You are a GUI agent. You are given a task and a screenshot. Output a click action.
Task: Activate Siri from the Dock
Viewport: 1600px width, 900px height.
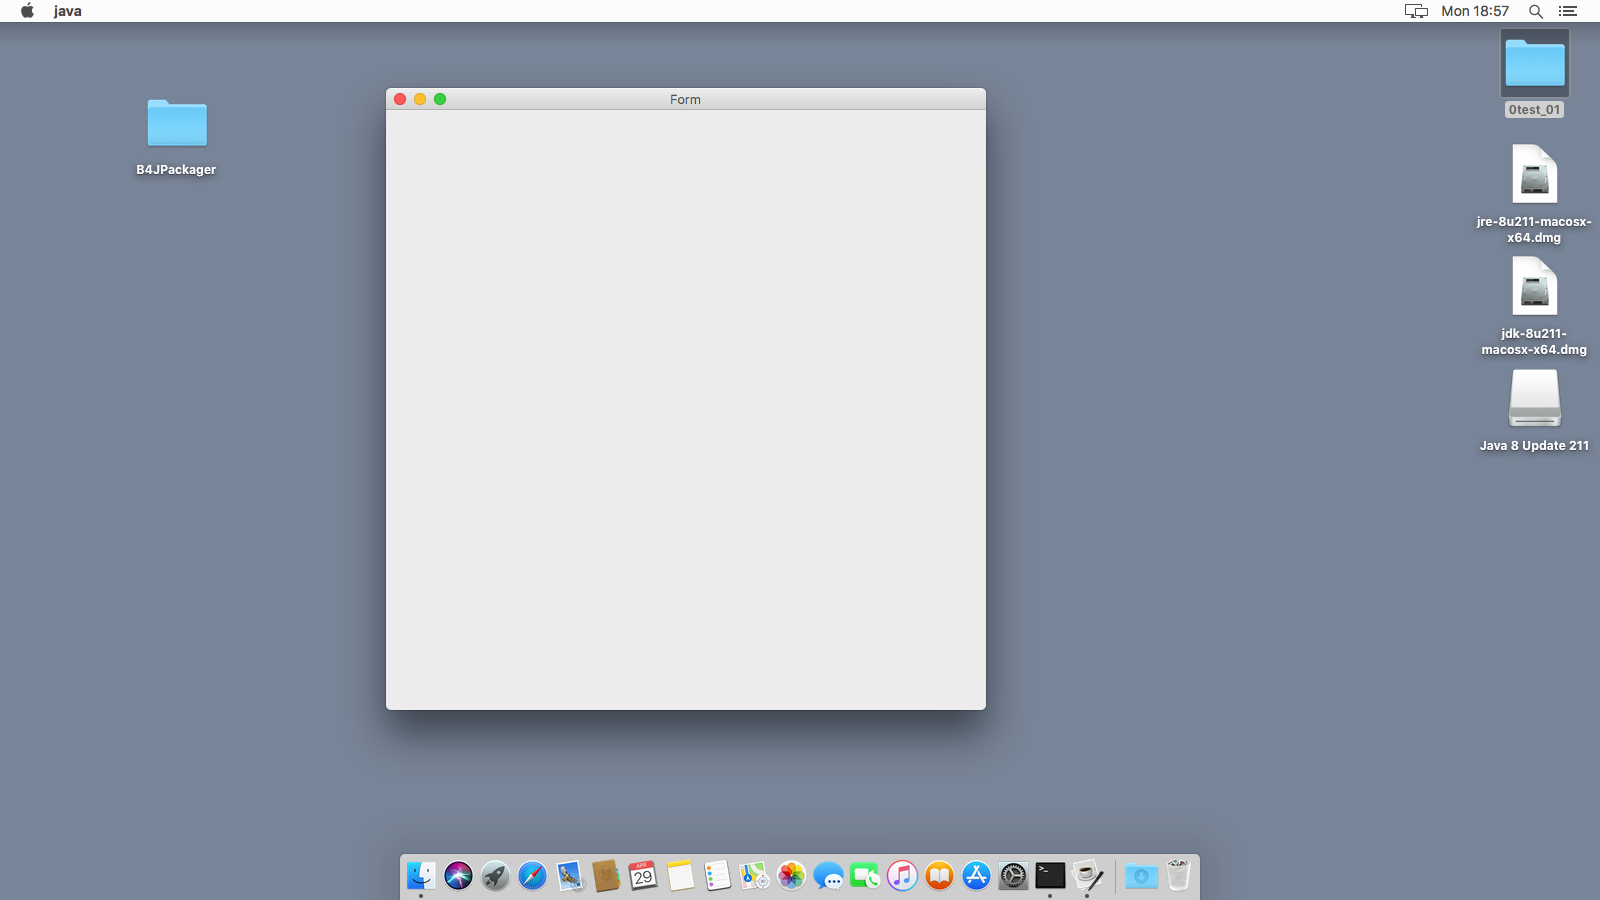click(456, 875)
